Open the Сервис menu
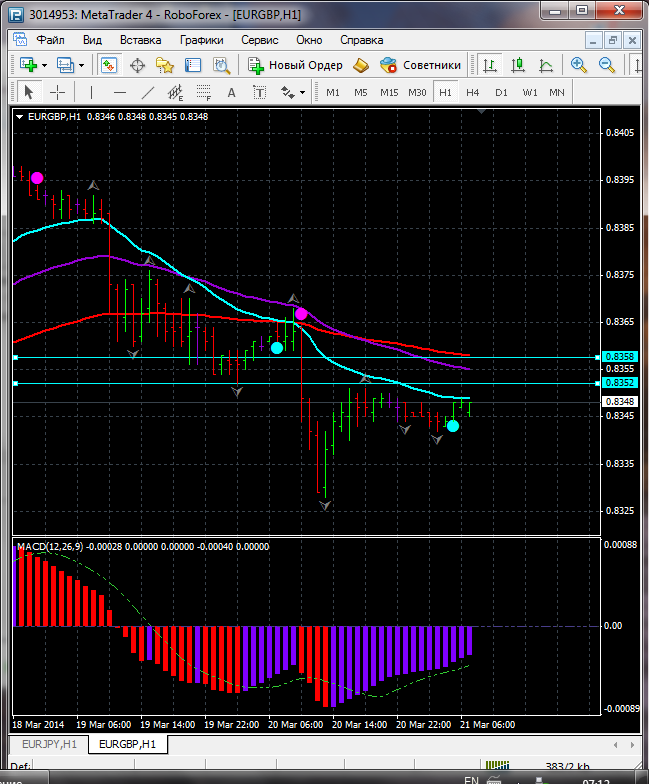The height and width of the screenshot is (784, 650). tap(260, 40)
